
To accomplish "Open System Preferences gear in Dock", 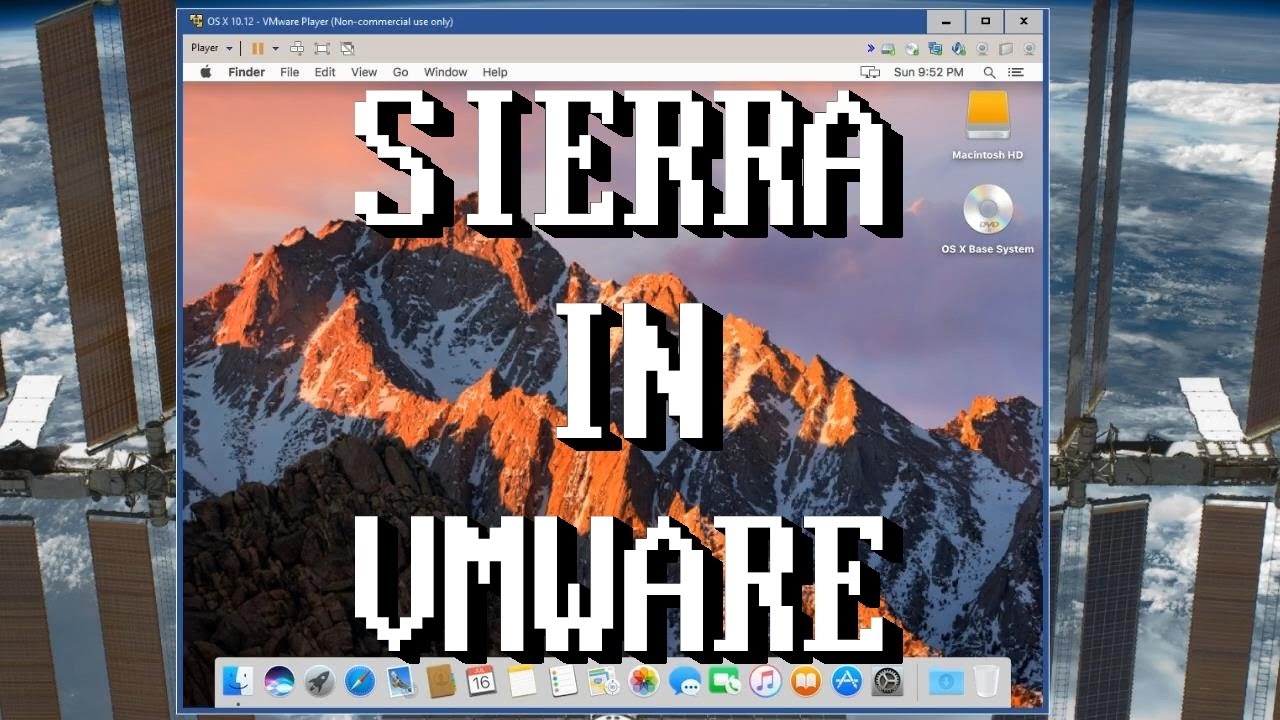I will (888, 681).
